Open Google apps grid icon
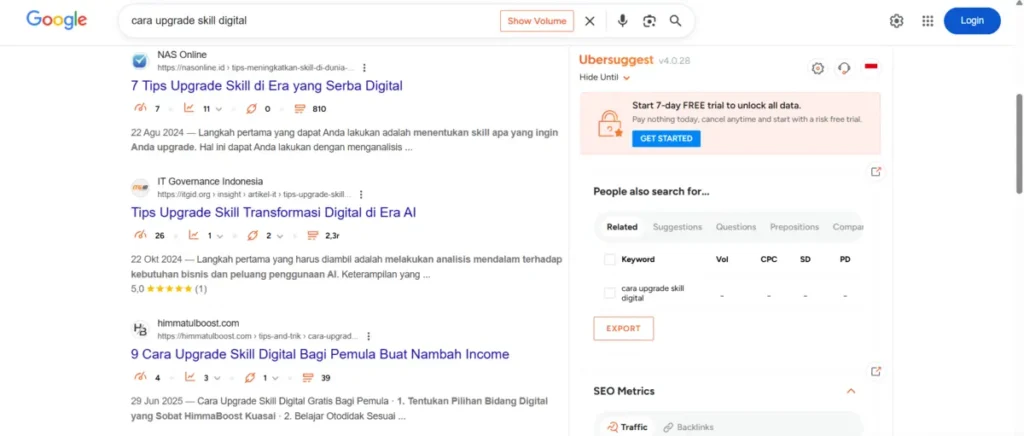1024x436 pixels. [927, 21]
